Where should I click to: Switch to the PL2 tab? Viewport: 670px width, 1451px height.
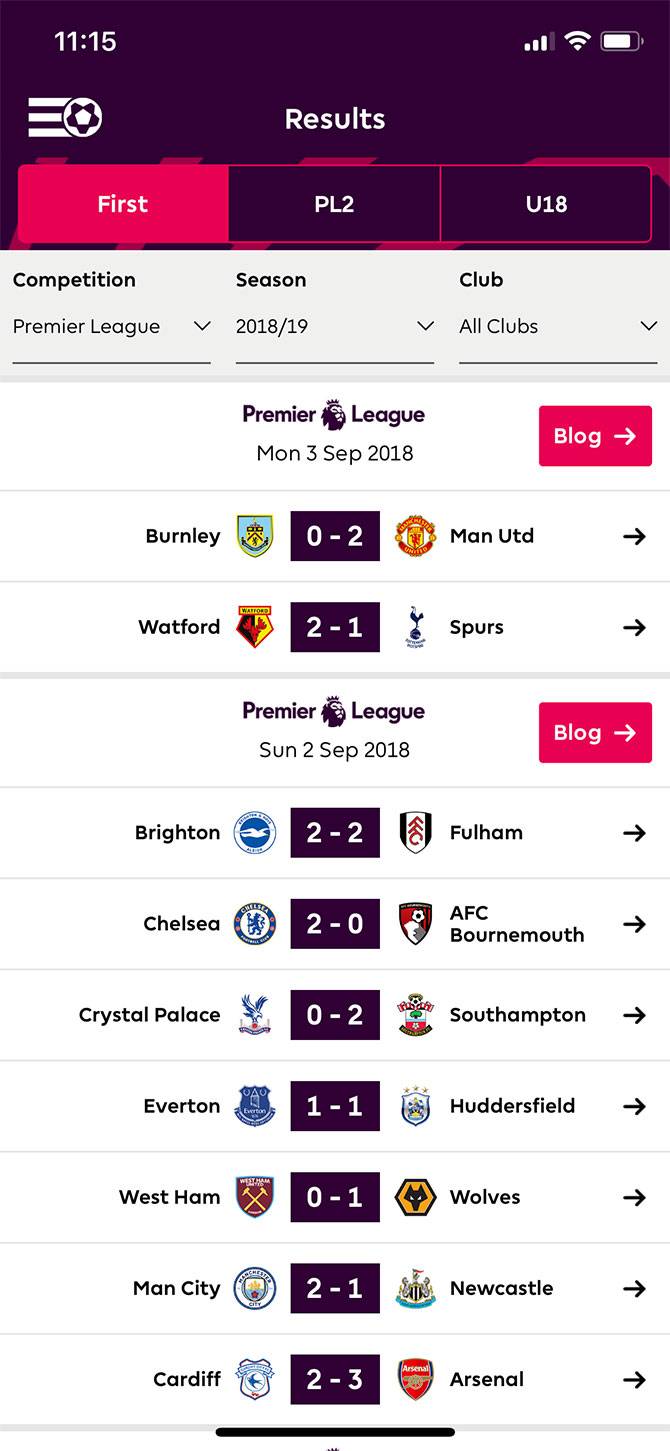pyautogui.click(x=334, y=204)
